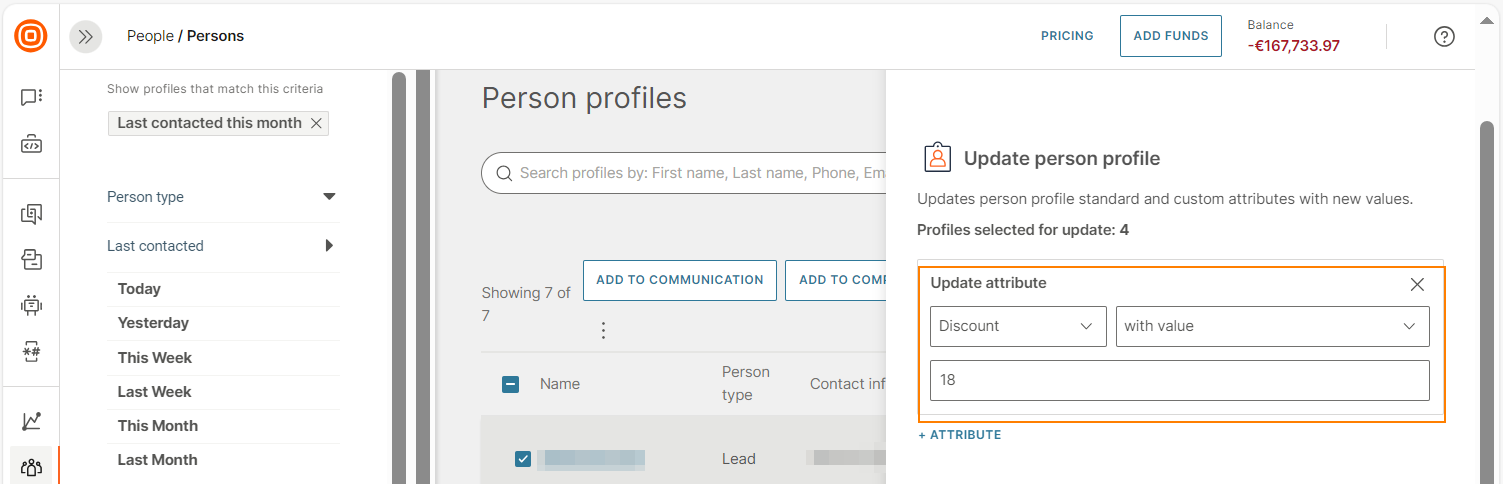Open the Discount attribute dropdown
Screen dimensions: 1503x484
(1017, 326)
